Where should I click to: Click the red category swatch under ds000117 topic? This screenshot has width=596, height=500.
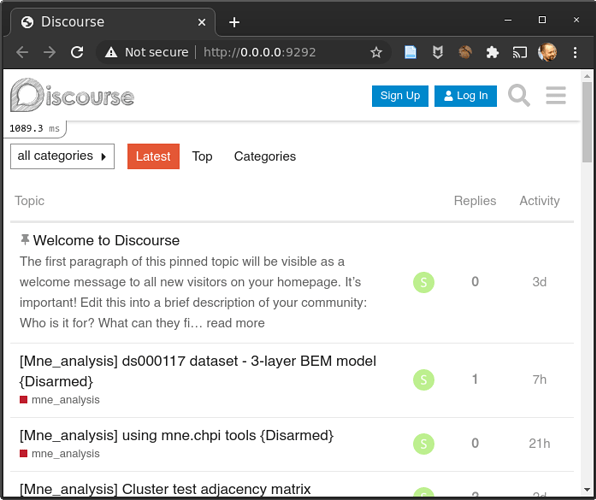(x=24, y=400)
